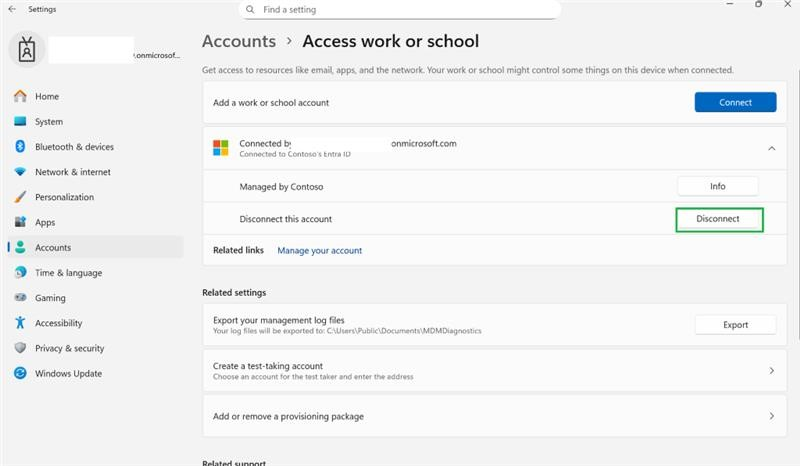The width and height of the screenshot is (800, 466).
Task: Click Managed by Contoso text
Action: [281, 187]
